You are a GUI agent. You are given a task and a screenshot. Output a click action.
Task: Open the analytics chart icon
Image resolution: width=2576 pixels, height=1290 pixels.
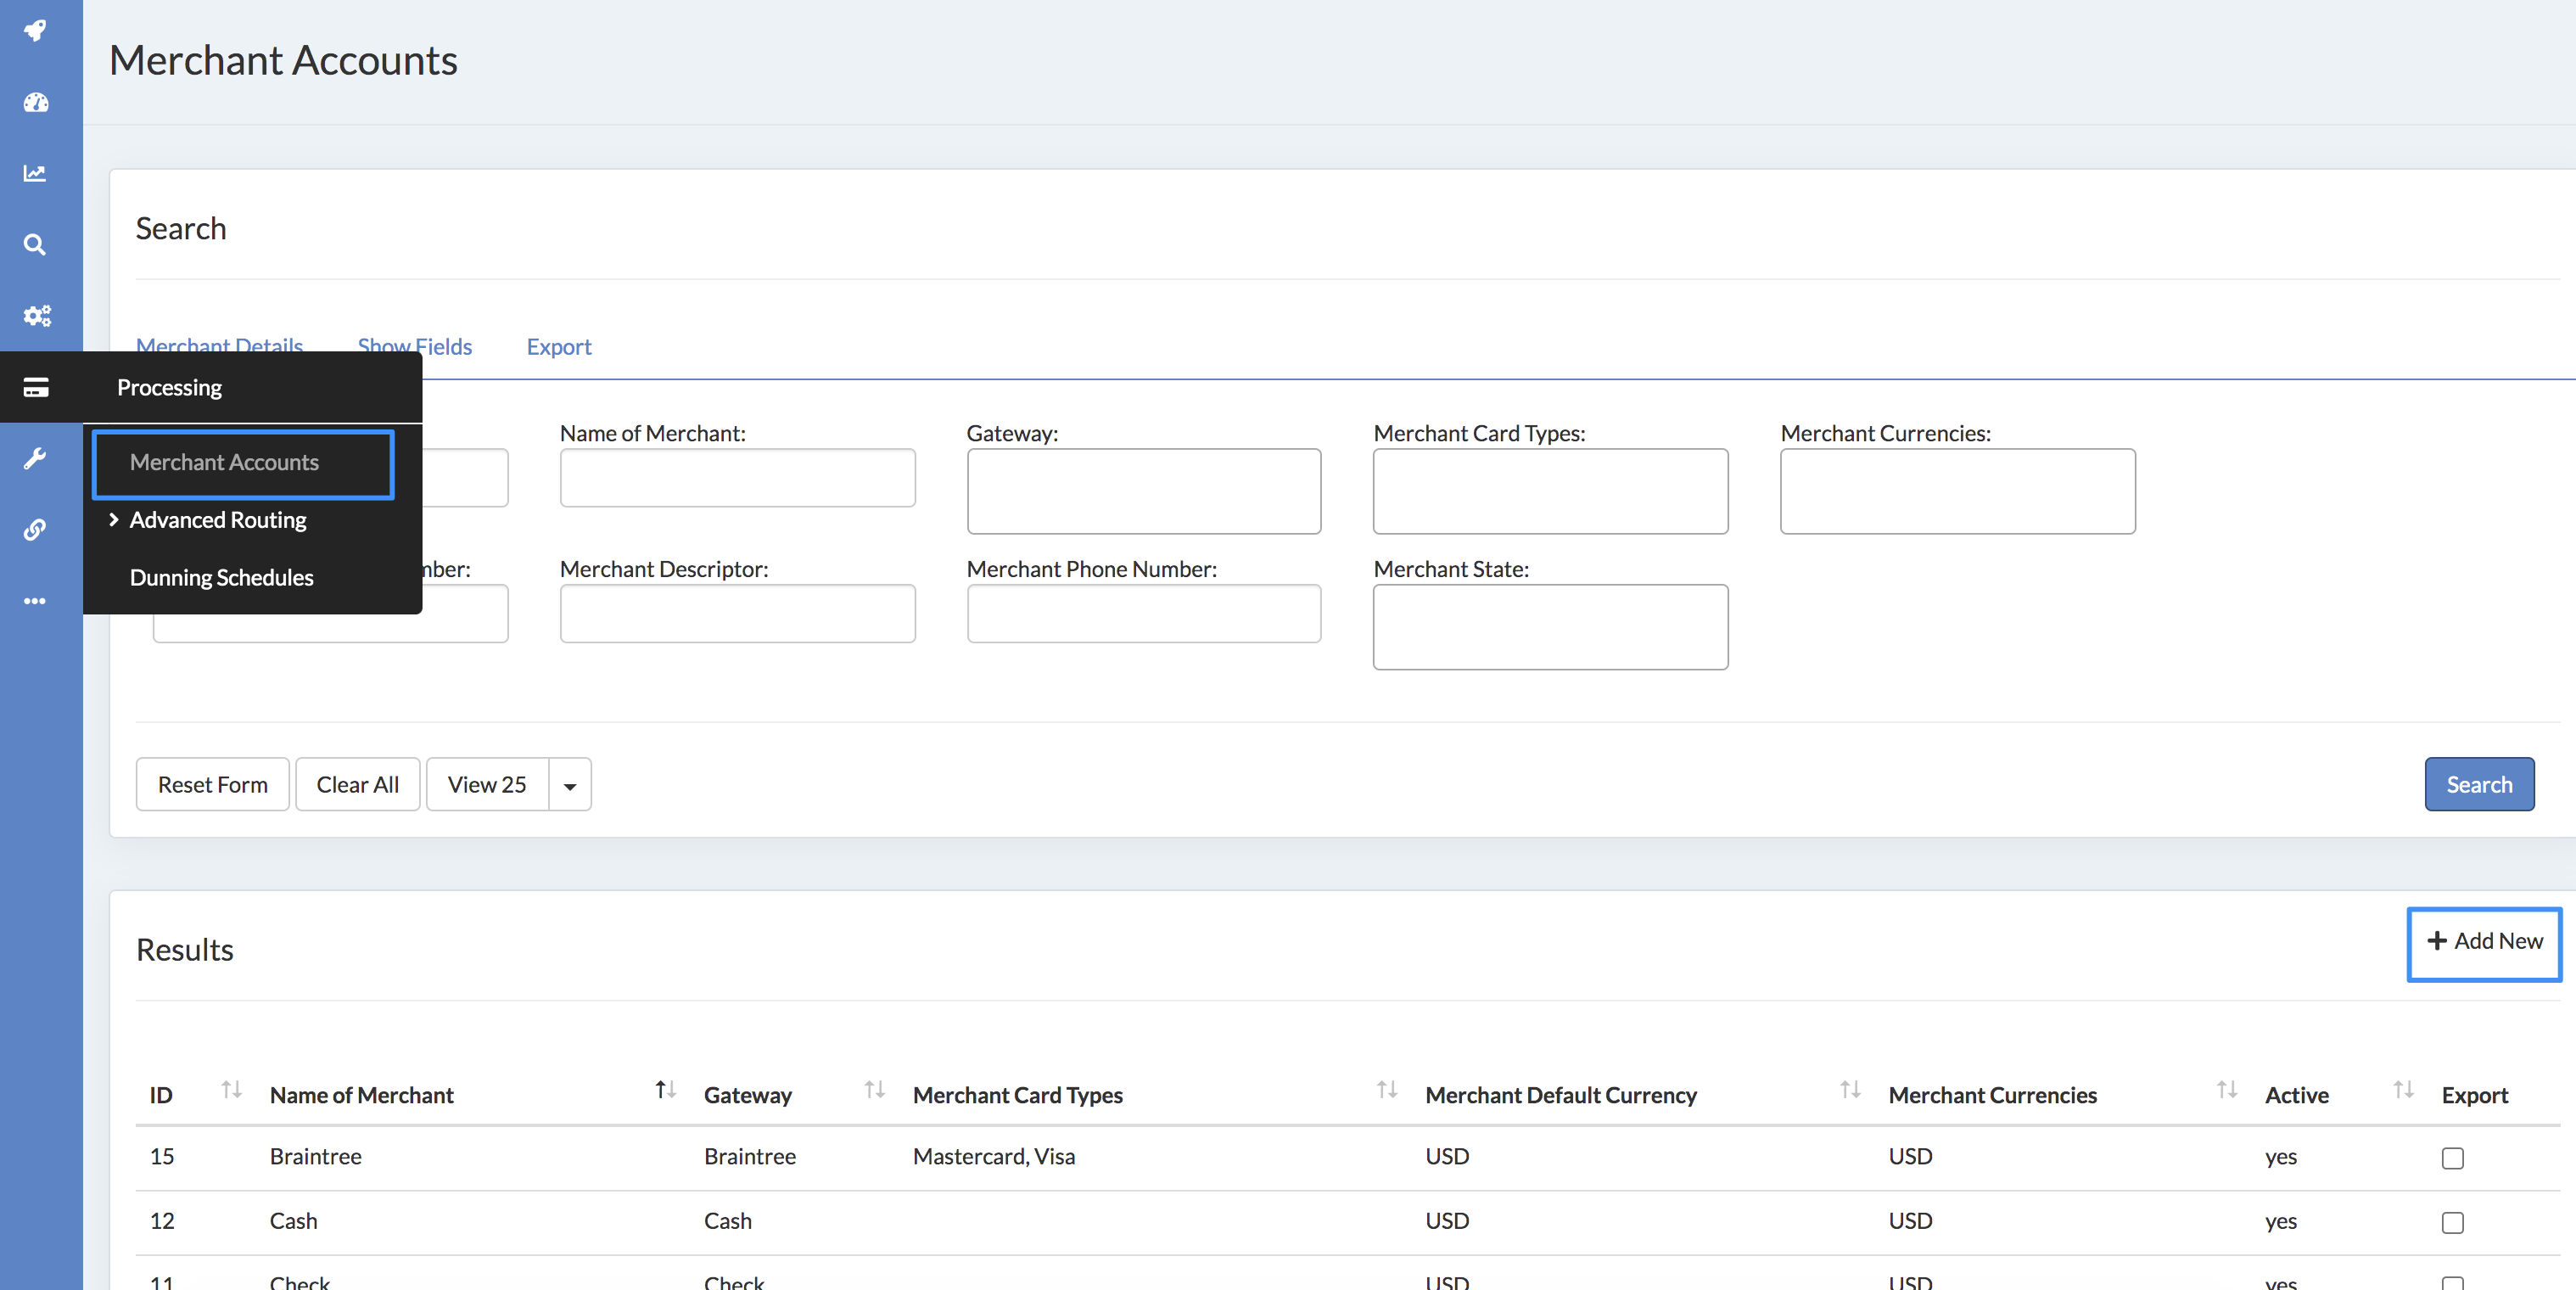pyautogui.click(x=36, y=173)
